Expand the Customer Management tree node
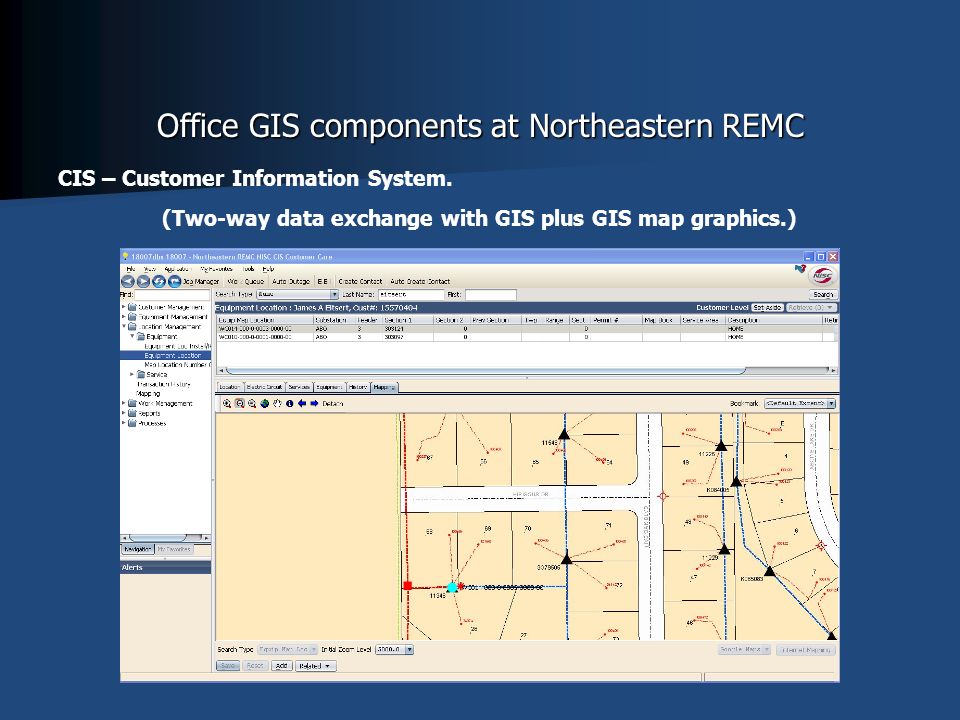This screenshot has width=960, height=720. (124, 307)
